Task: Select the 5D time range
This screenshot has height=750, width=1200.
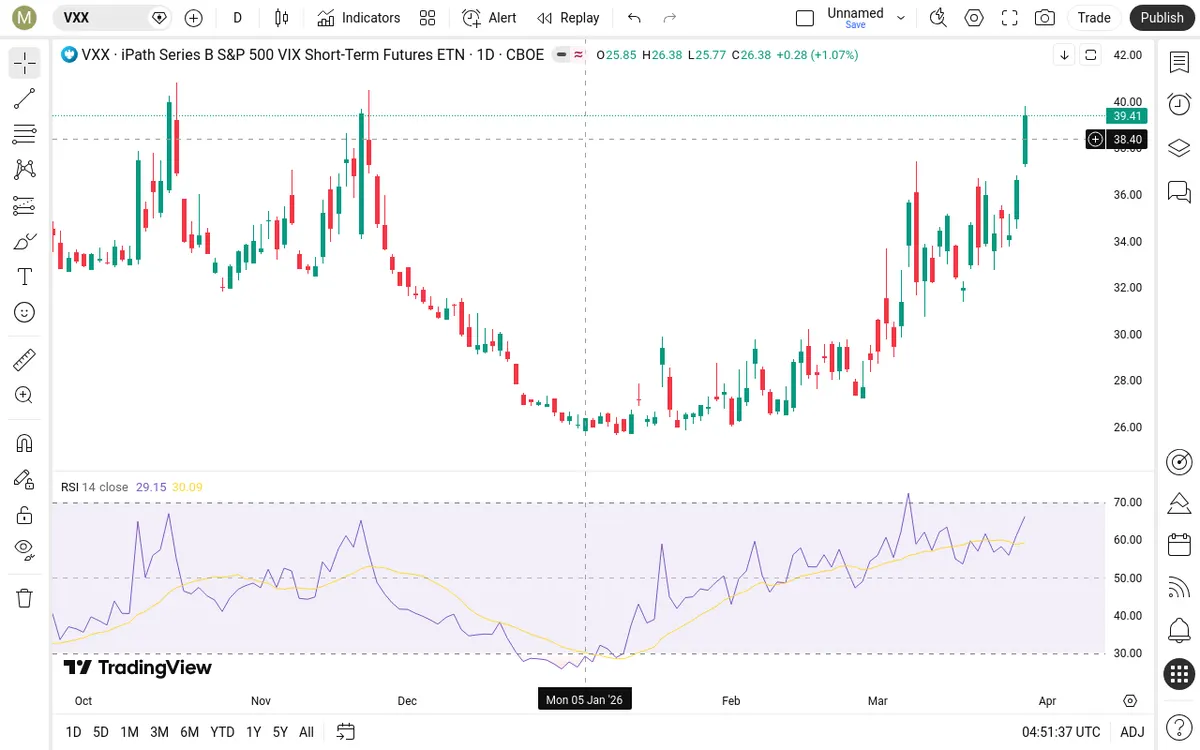Action: tap(101, 732)
